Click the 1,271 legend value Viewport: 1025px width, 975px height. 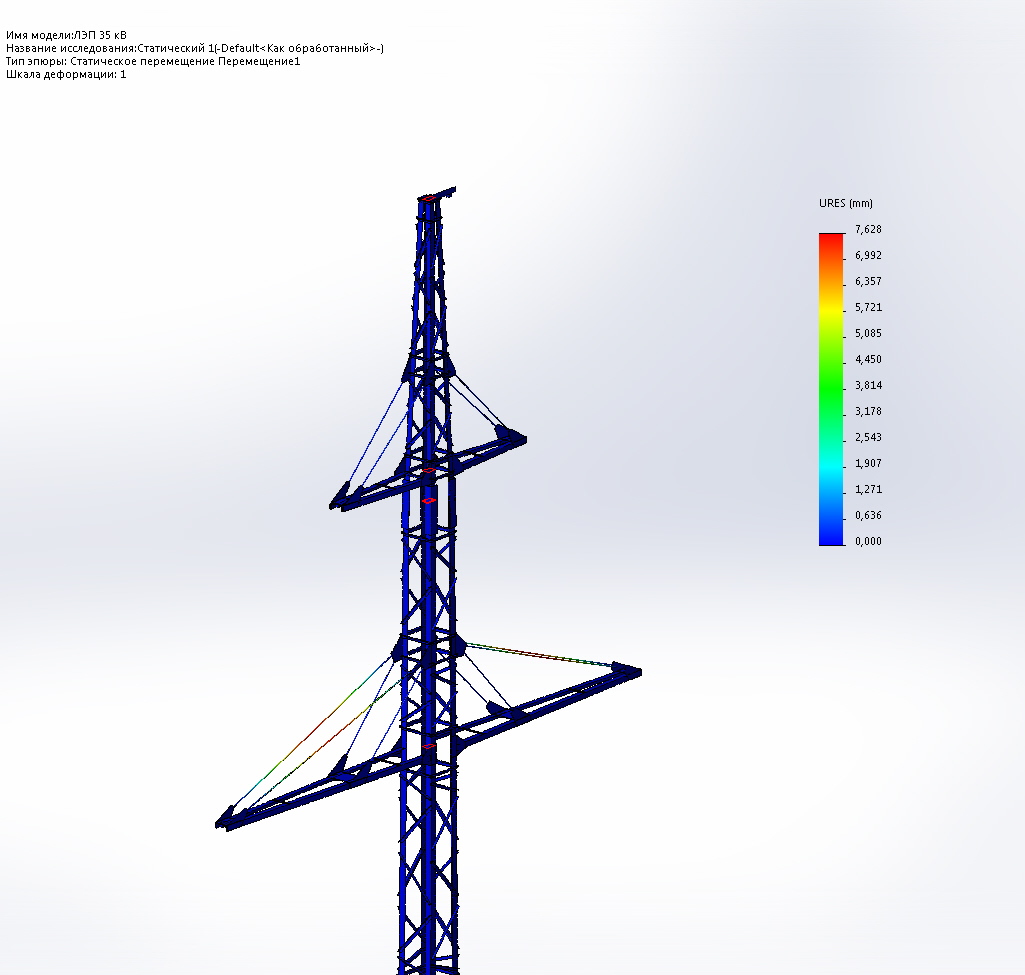point(868,489)
